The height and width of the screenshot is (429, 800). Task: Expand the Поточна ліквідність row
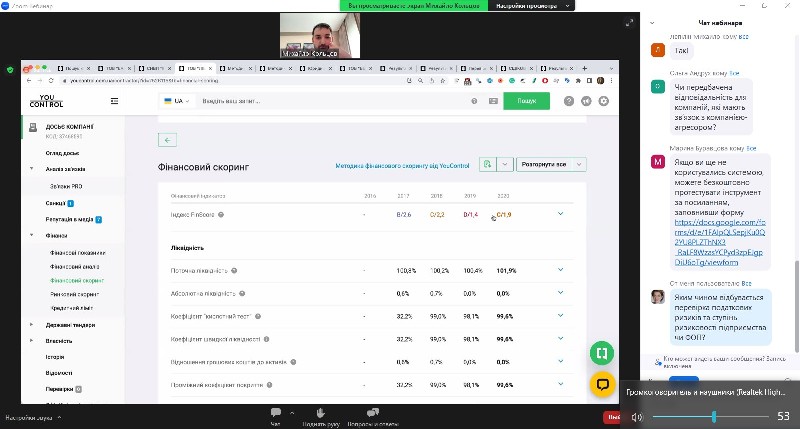coord(560,270)
